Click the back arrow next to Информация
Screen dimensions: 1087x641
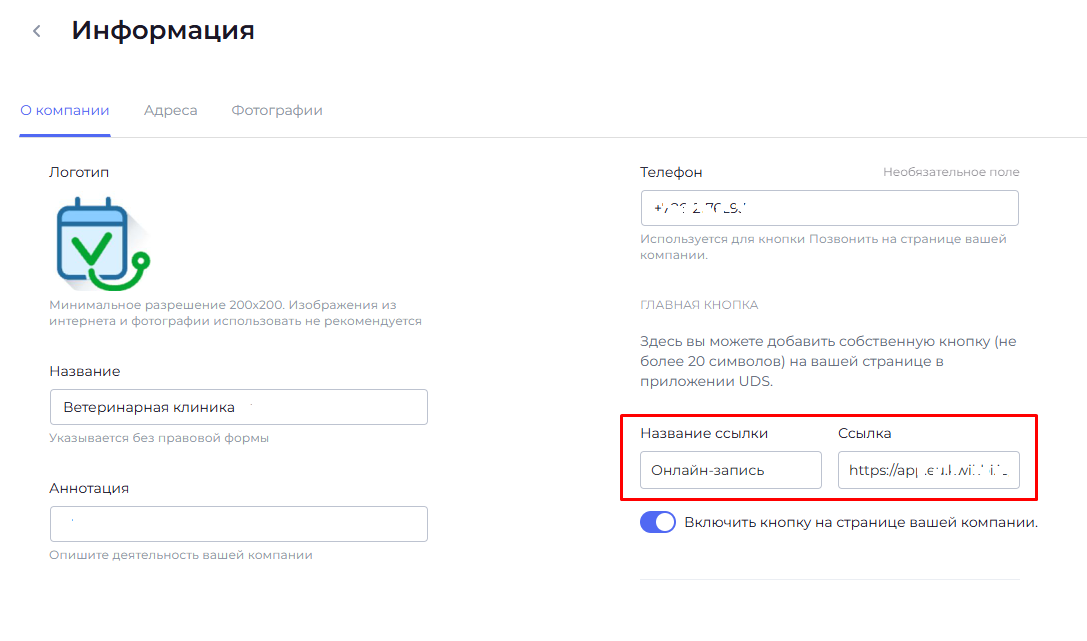(37, 31)
